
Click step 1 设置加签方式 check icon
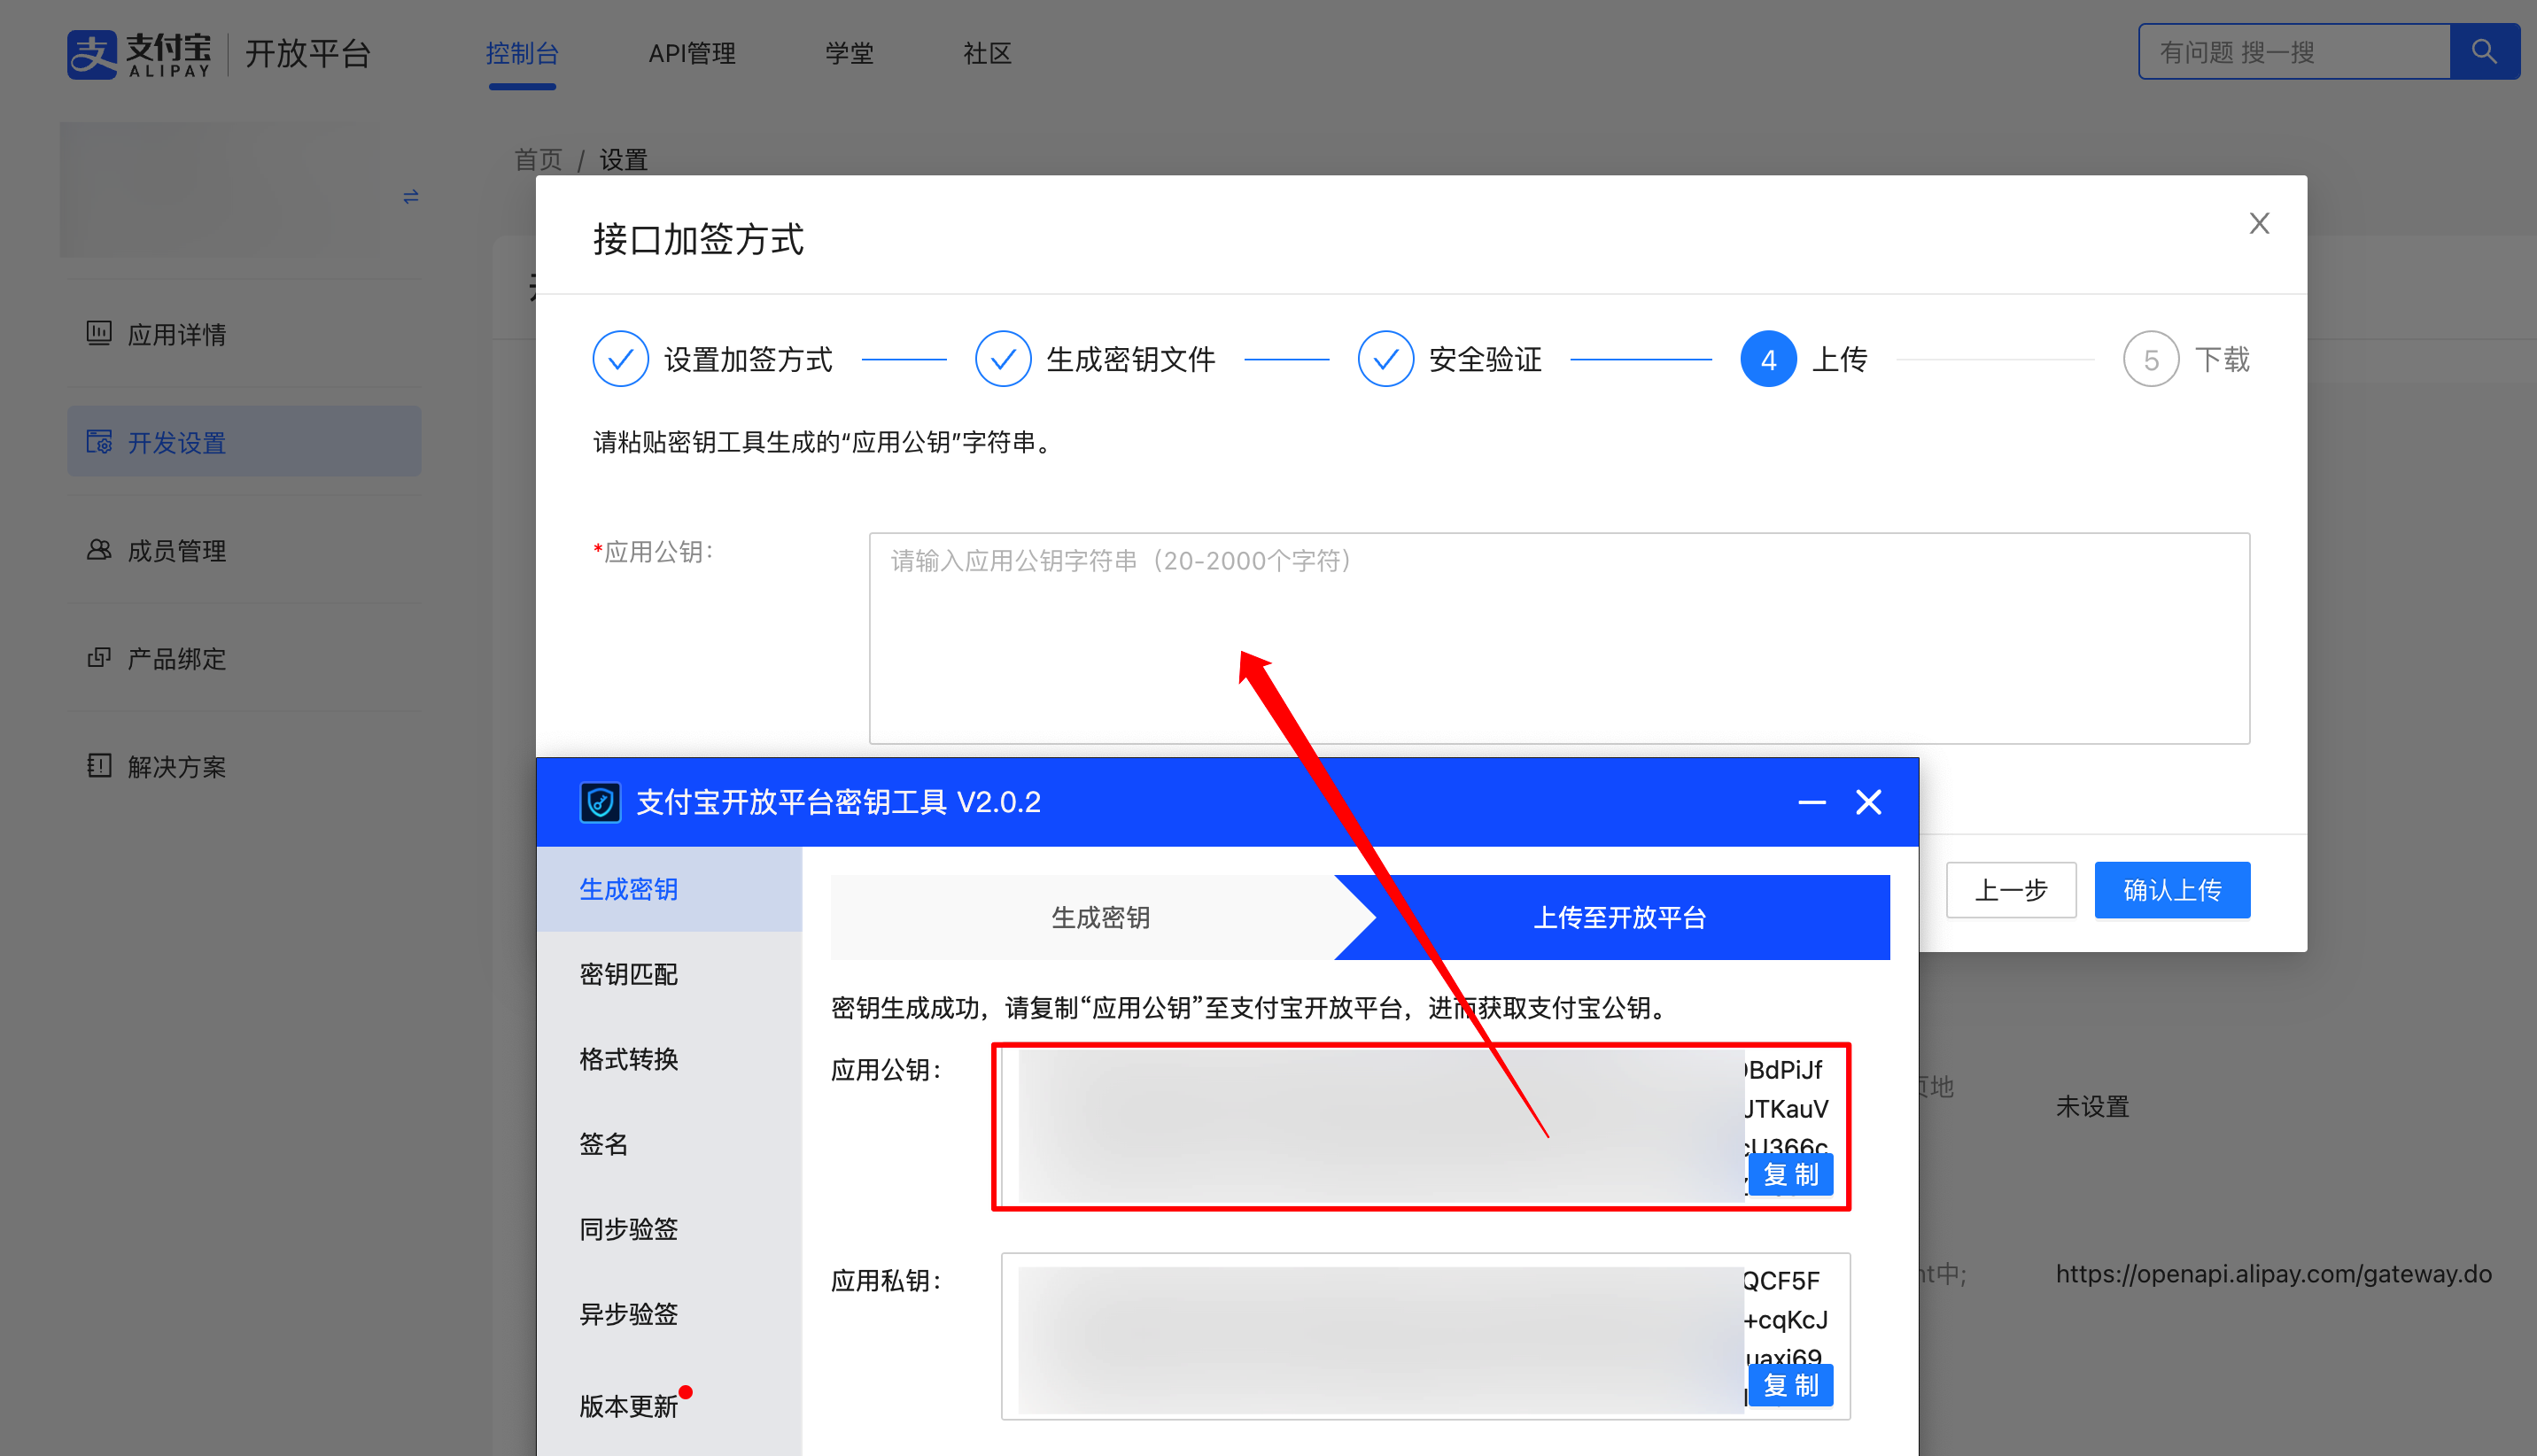[x=620, y=359]
